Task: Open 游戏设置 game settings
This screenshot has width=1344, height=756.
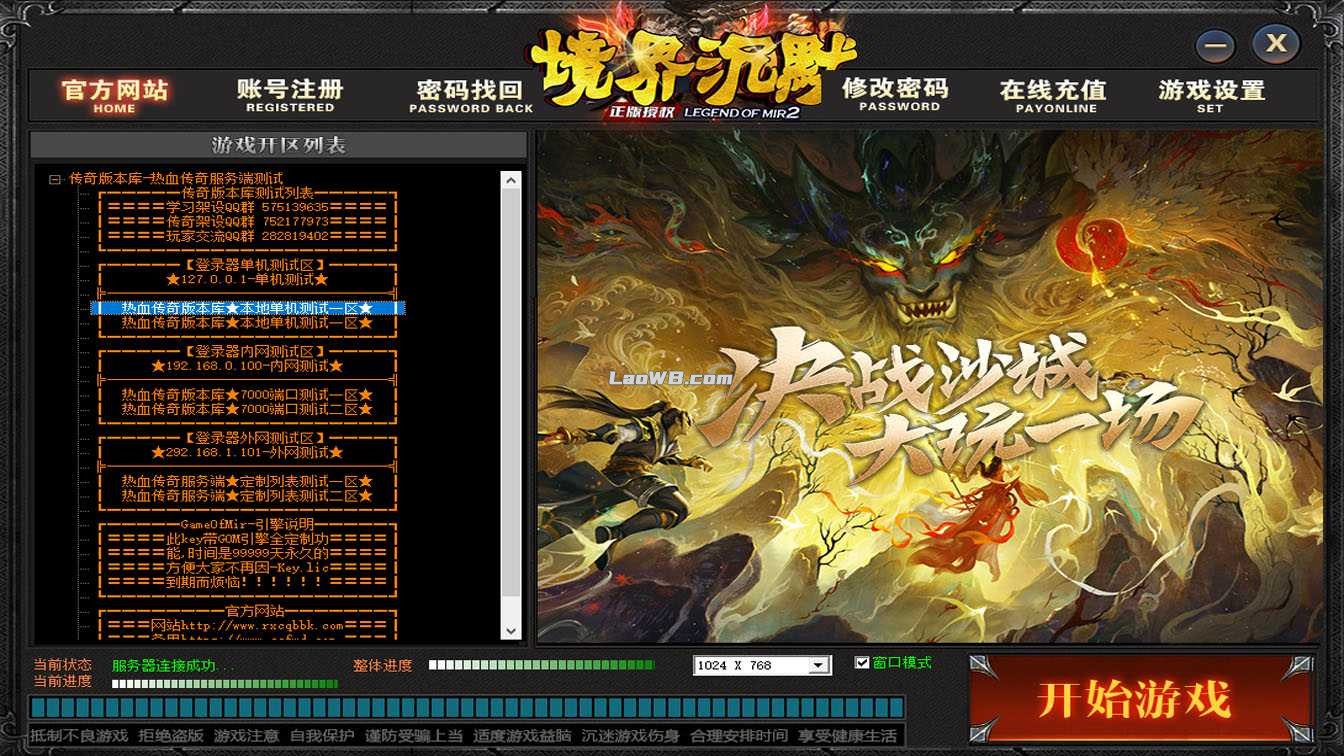Action: click(x=1211, y=95)
